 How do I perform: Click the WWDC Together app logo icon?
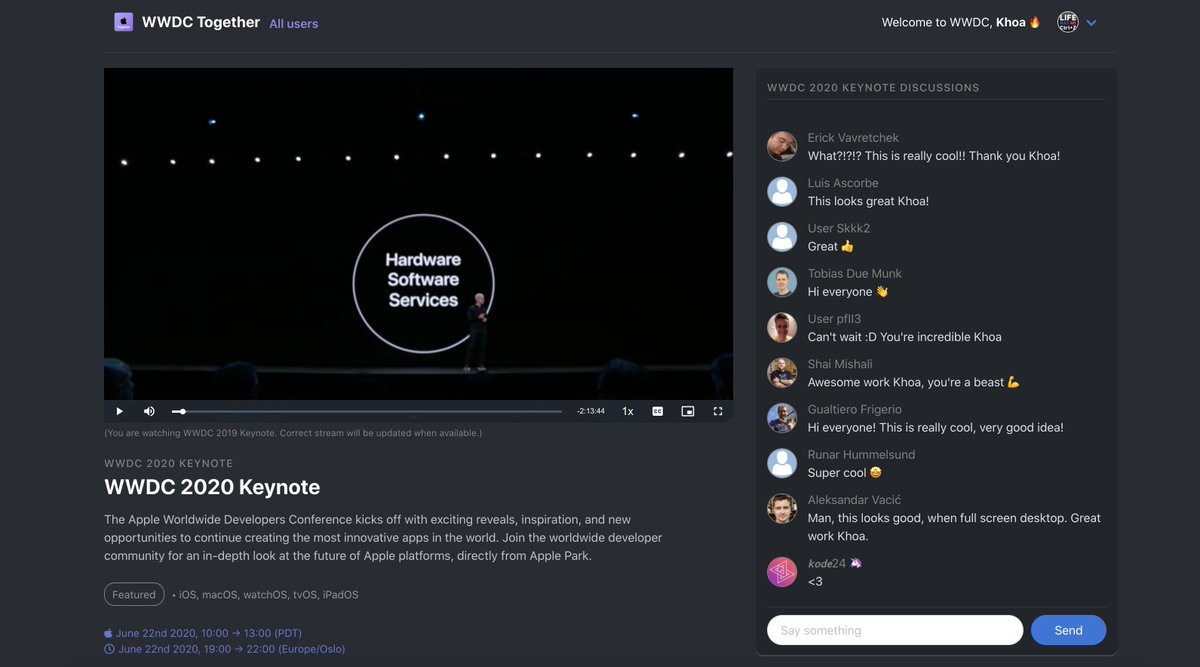click(x=124, y=22)
